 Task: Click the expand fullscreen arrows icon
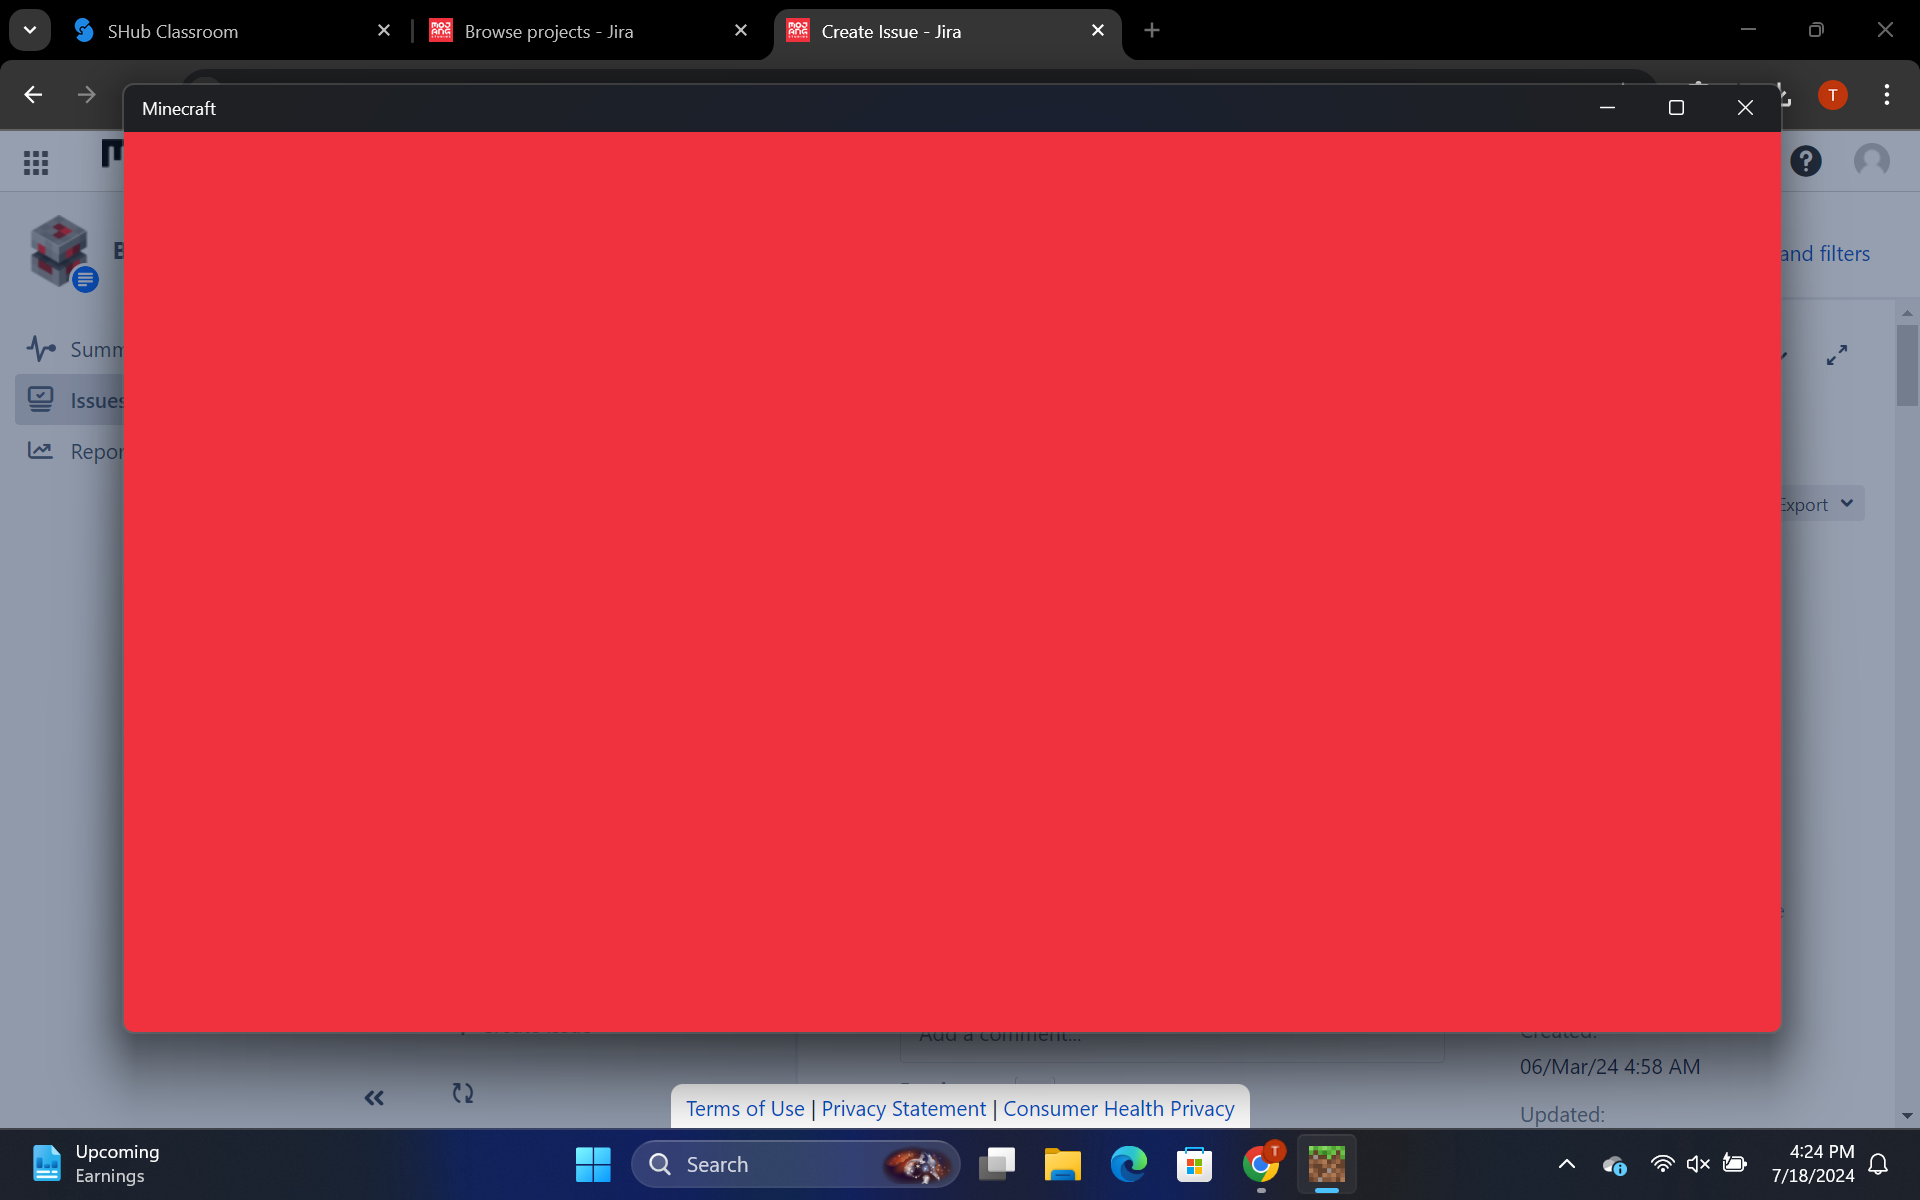click(1836, 355)
